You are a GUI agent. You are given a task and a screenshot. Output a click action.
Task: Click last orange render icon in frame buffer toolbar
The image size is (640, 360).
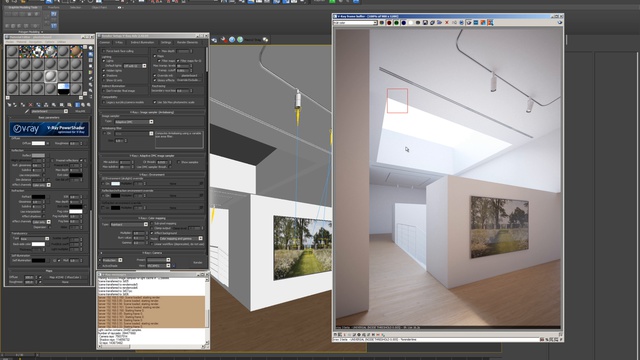coord(490,23)
